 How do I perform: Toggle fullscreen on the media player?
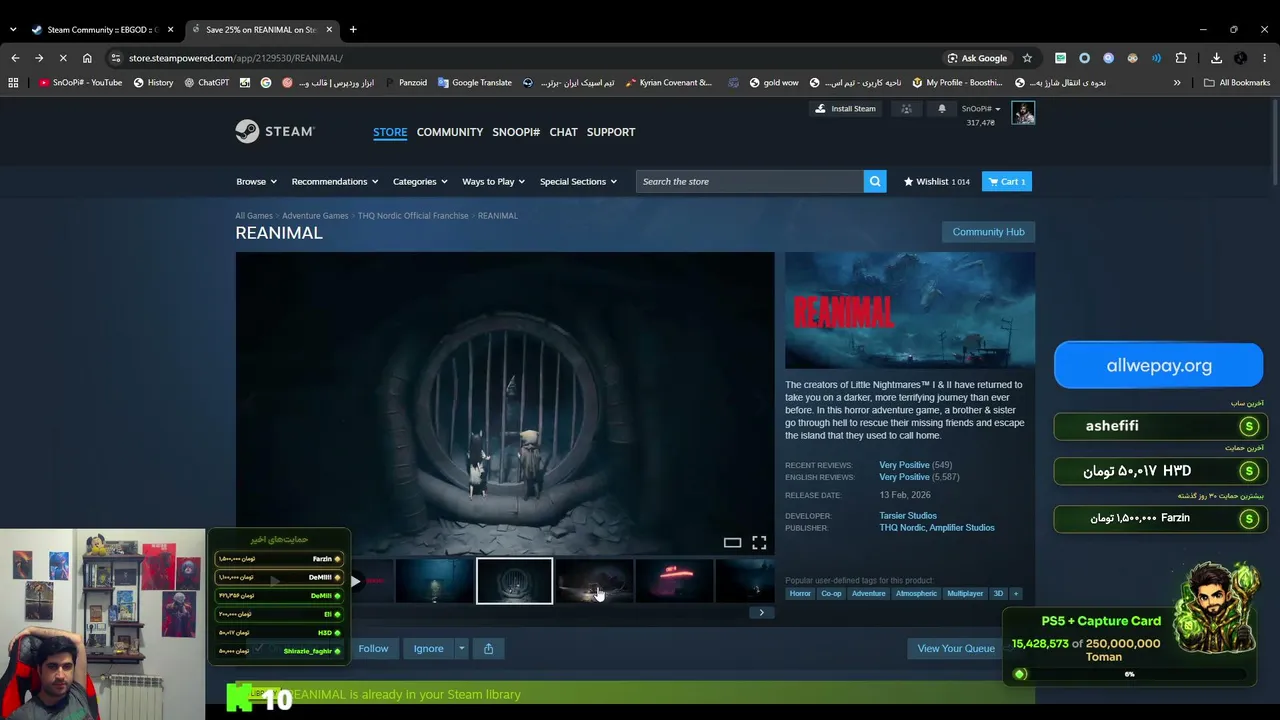(x=759, y=543)
